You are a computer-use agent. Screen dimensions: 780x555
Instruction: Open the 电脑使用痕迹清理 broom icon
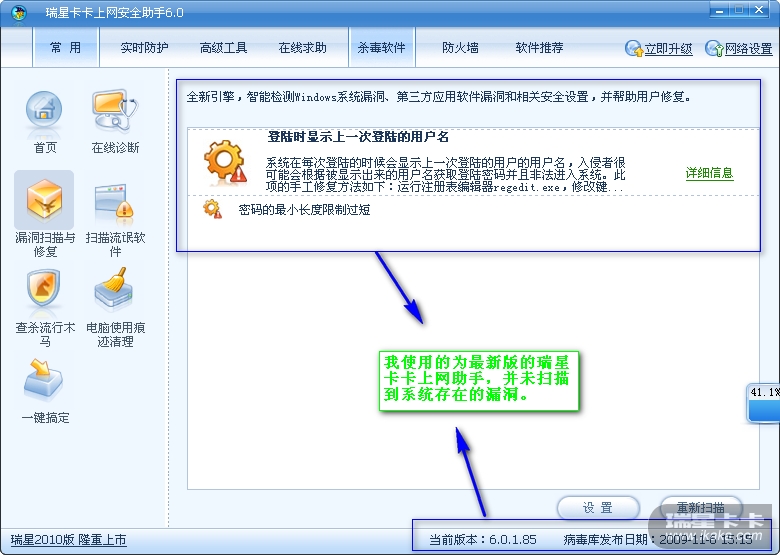pyautogui.click(x=114, y=290)
